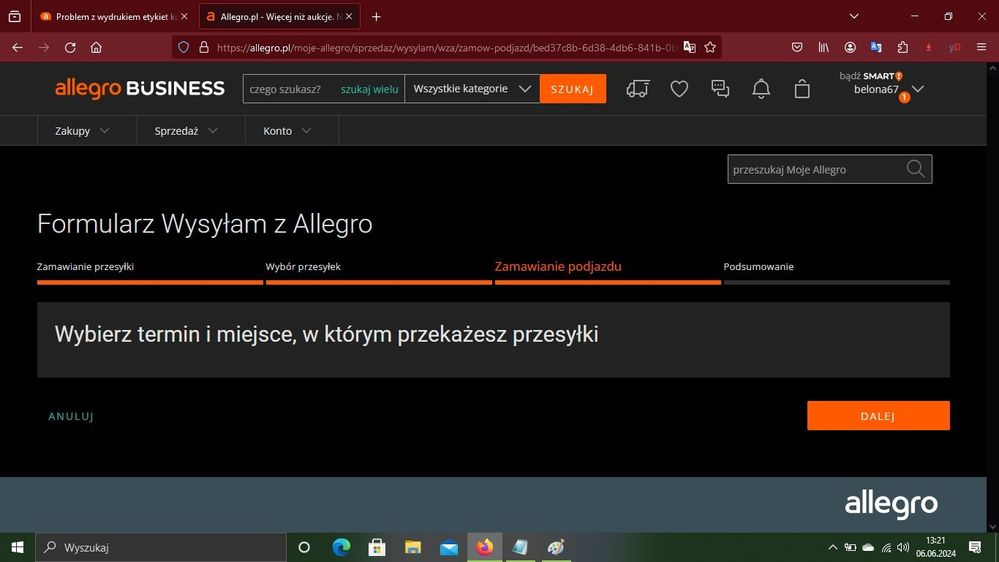Expand Wszystkie kategorie dropdown
The height and width of the screenshot is (562, 999).
click(472, 89)
